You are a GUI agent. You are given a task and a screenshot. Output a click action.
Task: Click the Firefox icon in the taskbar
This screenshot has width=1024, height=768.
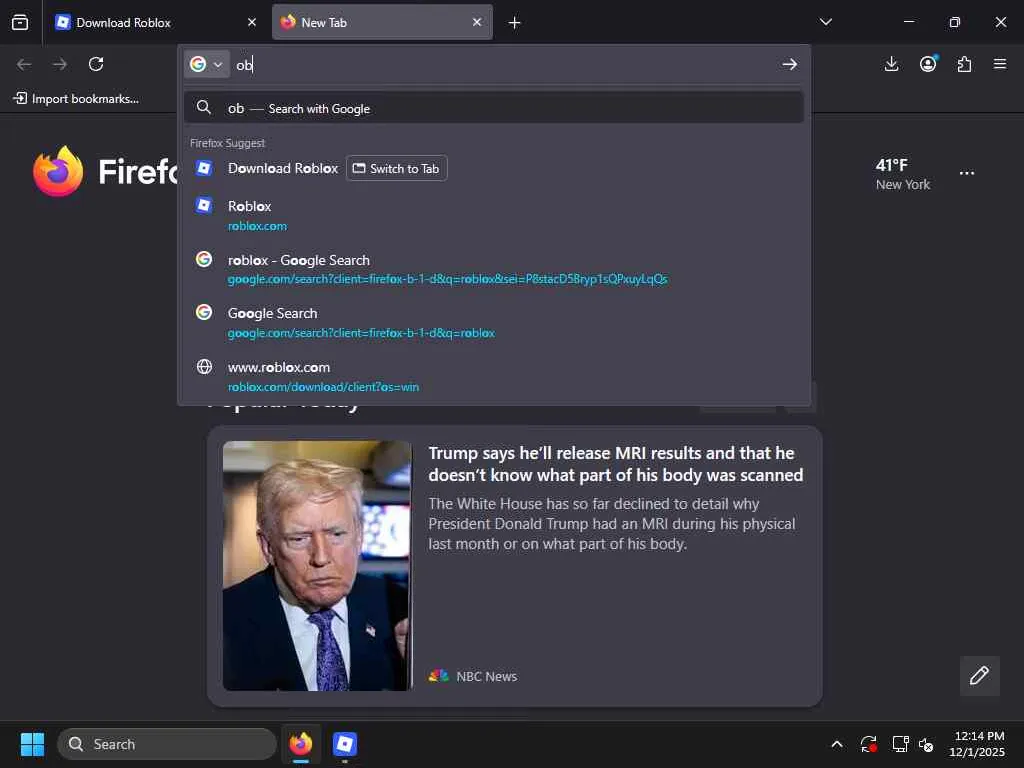tap(301, 744)
